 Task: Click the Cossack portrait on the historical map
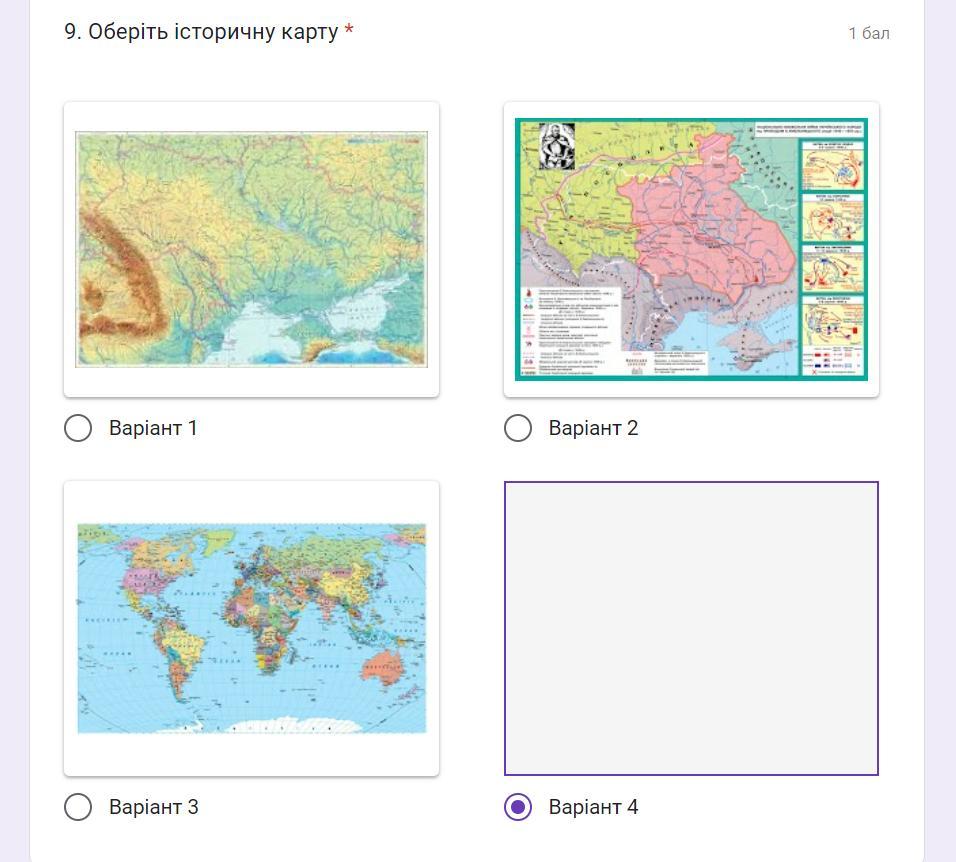pyautogui.click(x=554, y=146)
